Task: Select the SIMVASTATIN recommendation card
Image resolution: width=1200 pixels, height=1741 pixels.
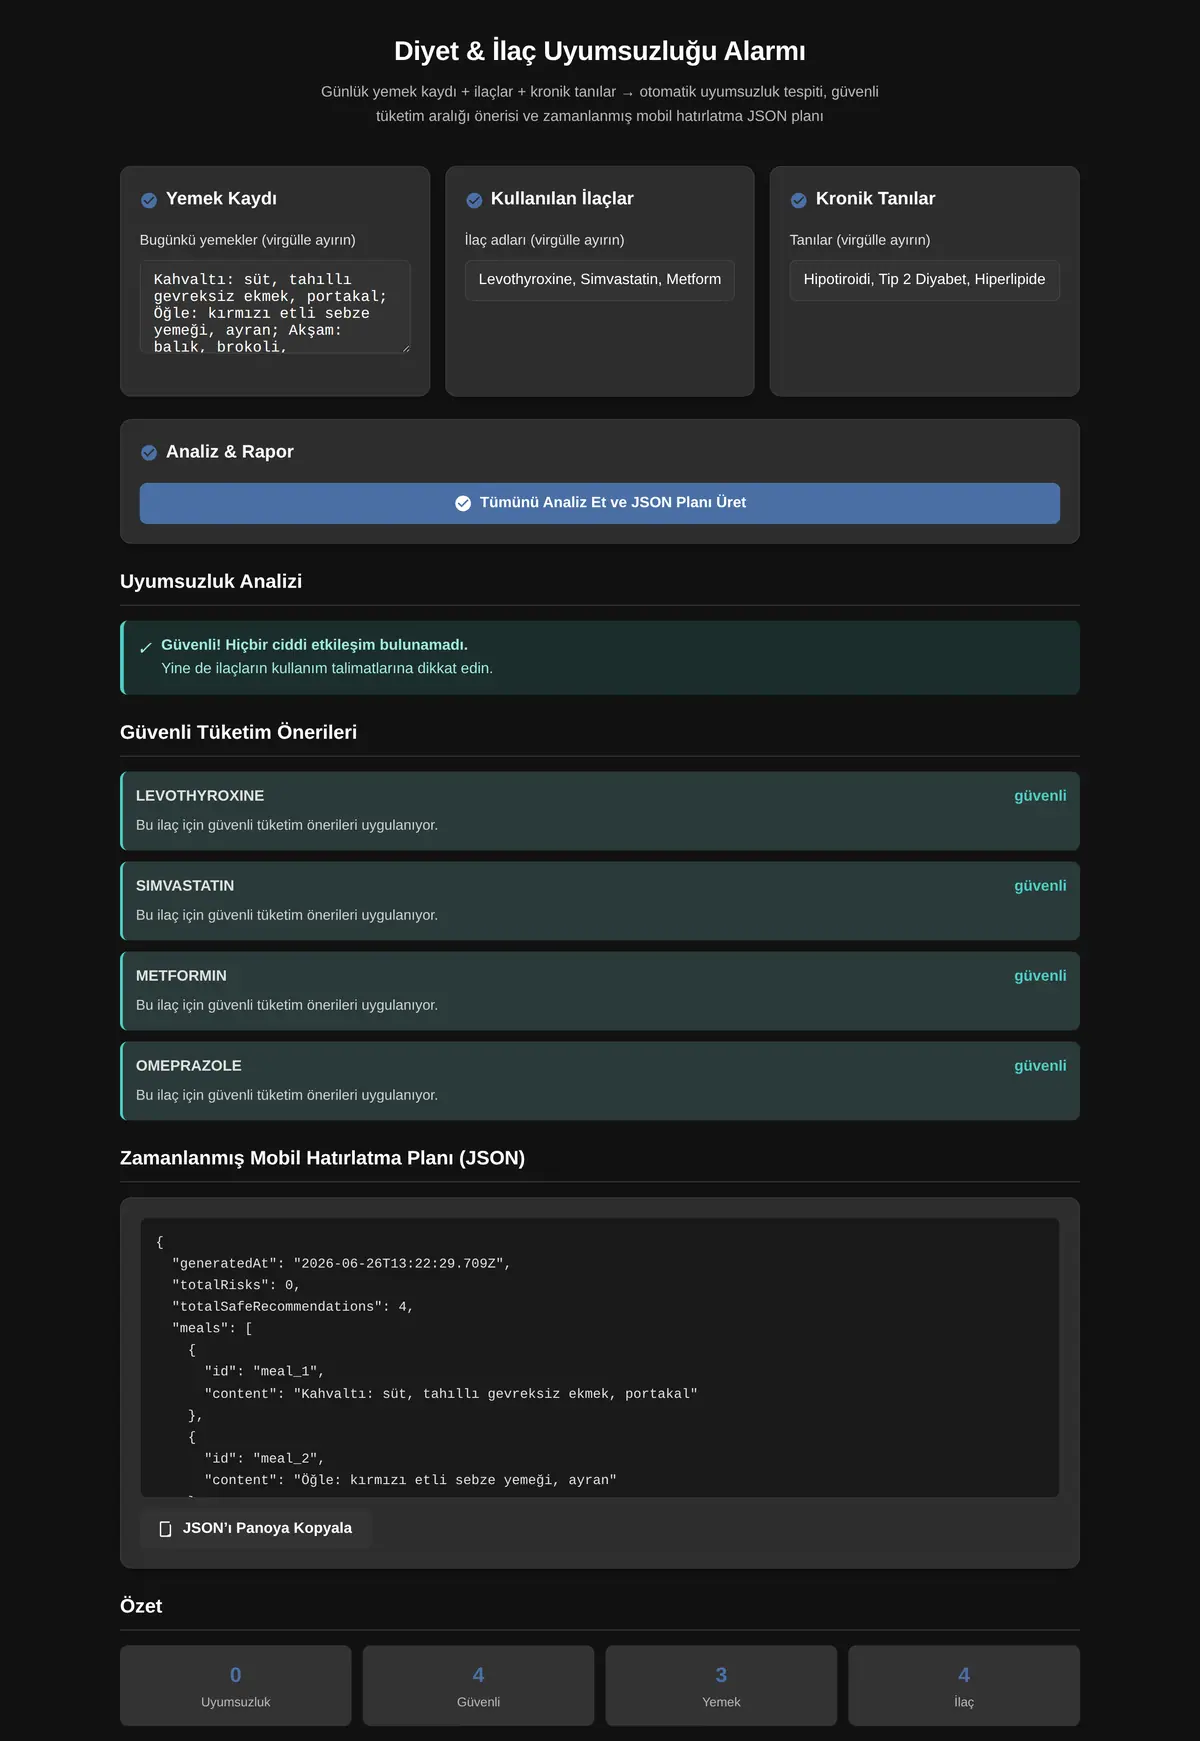Action: (x=600, y=901)
